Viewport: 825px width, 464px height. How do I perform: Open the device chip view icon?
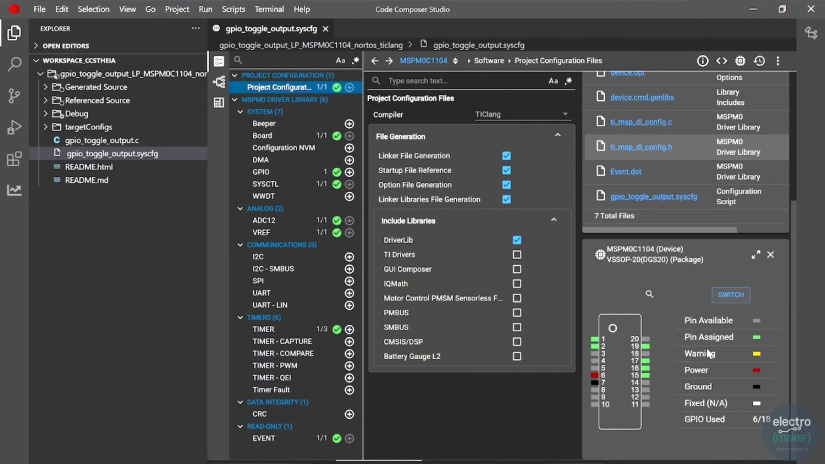tap(740, 61)
